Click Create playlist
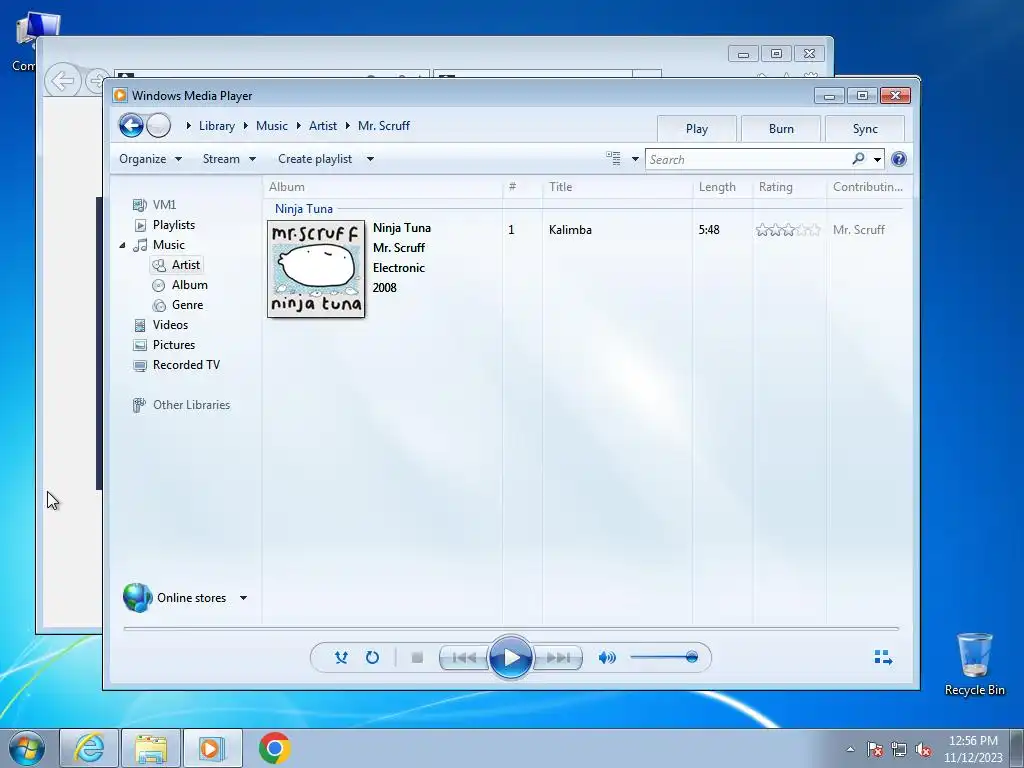This screenshot has width=1024, height=768. 315,159
